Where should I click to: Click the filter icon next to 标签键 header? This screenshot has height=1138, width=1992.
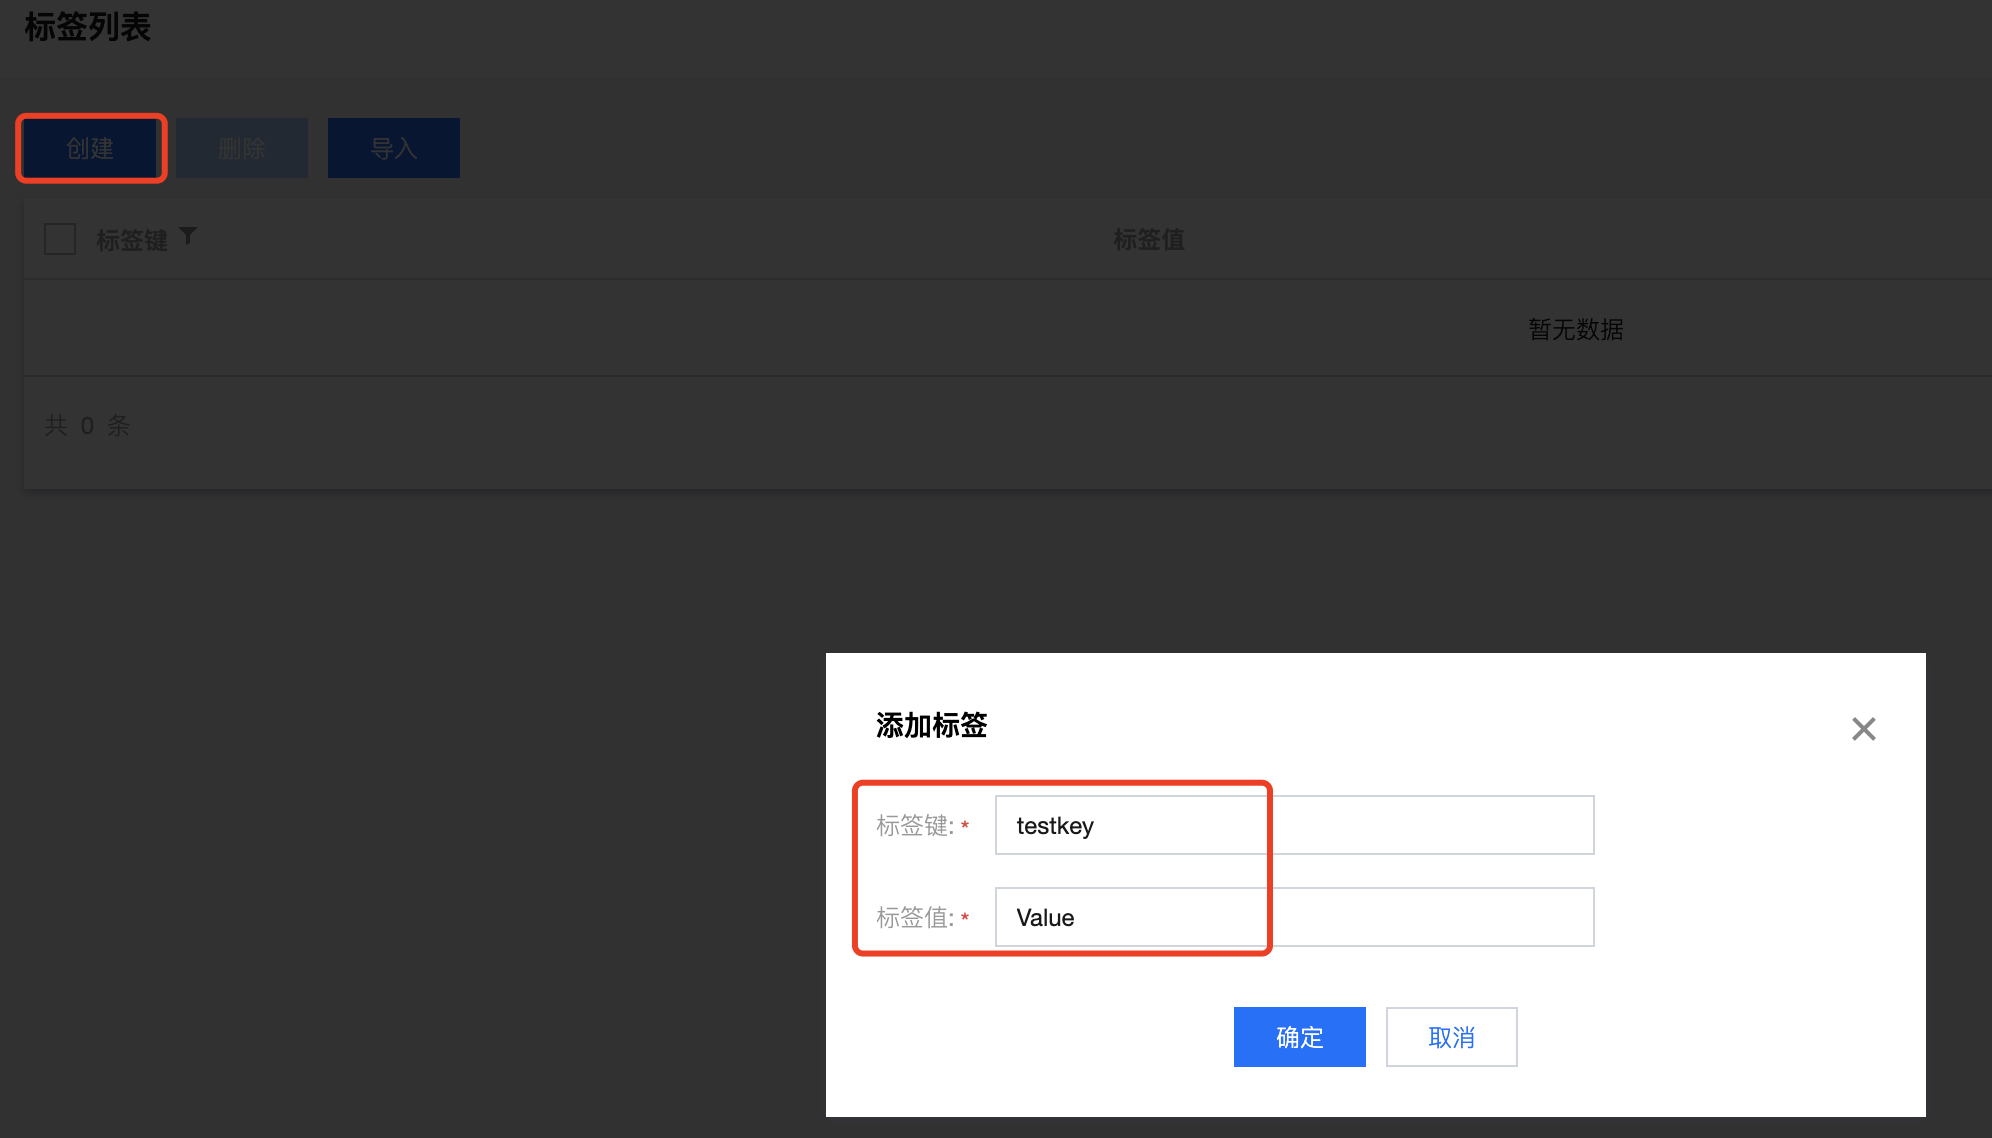click(188, 236)
